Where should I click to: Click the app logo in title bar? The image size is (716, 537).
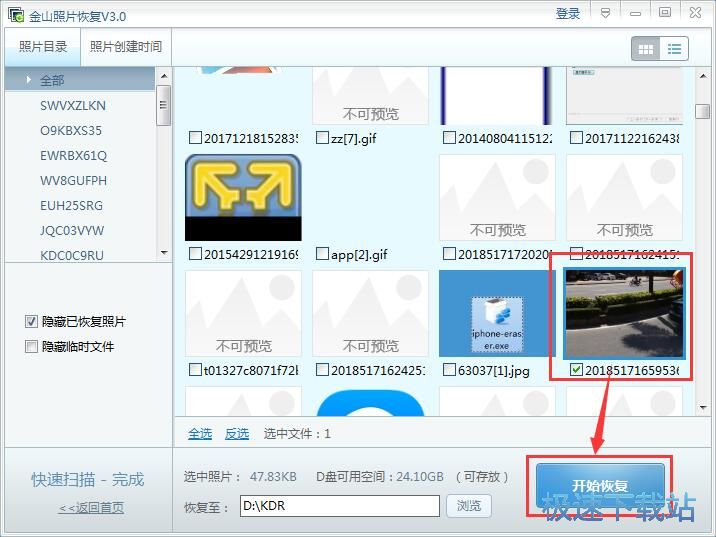tap(15, 15)
